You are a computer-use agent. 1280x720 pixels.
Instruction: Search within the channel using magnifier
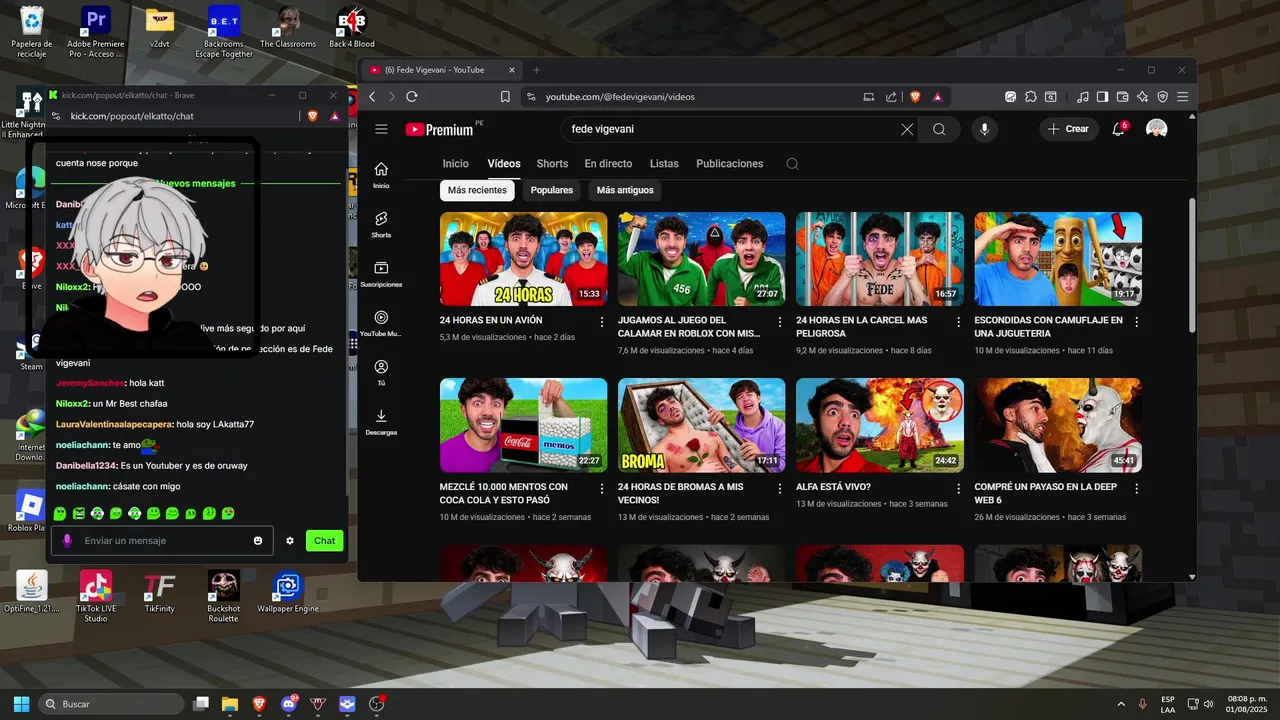(793, 164)
